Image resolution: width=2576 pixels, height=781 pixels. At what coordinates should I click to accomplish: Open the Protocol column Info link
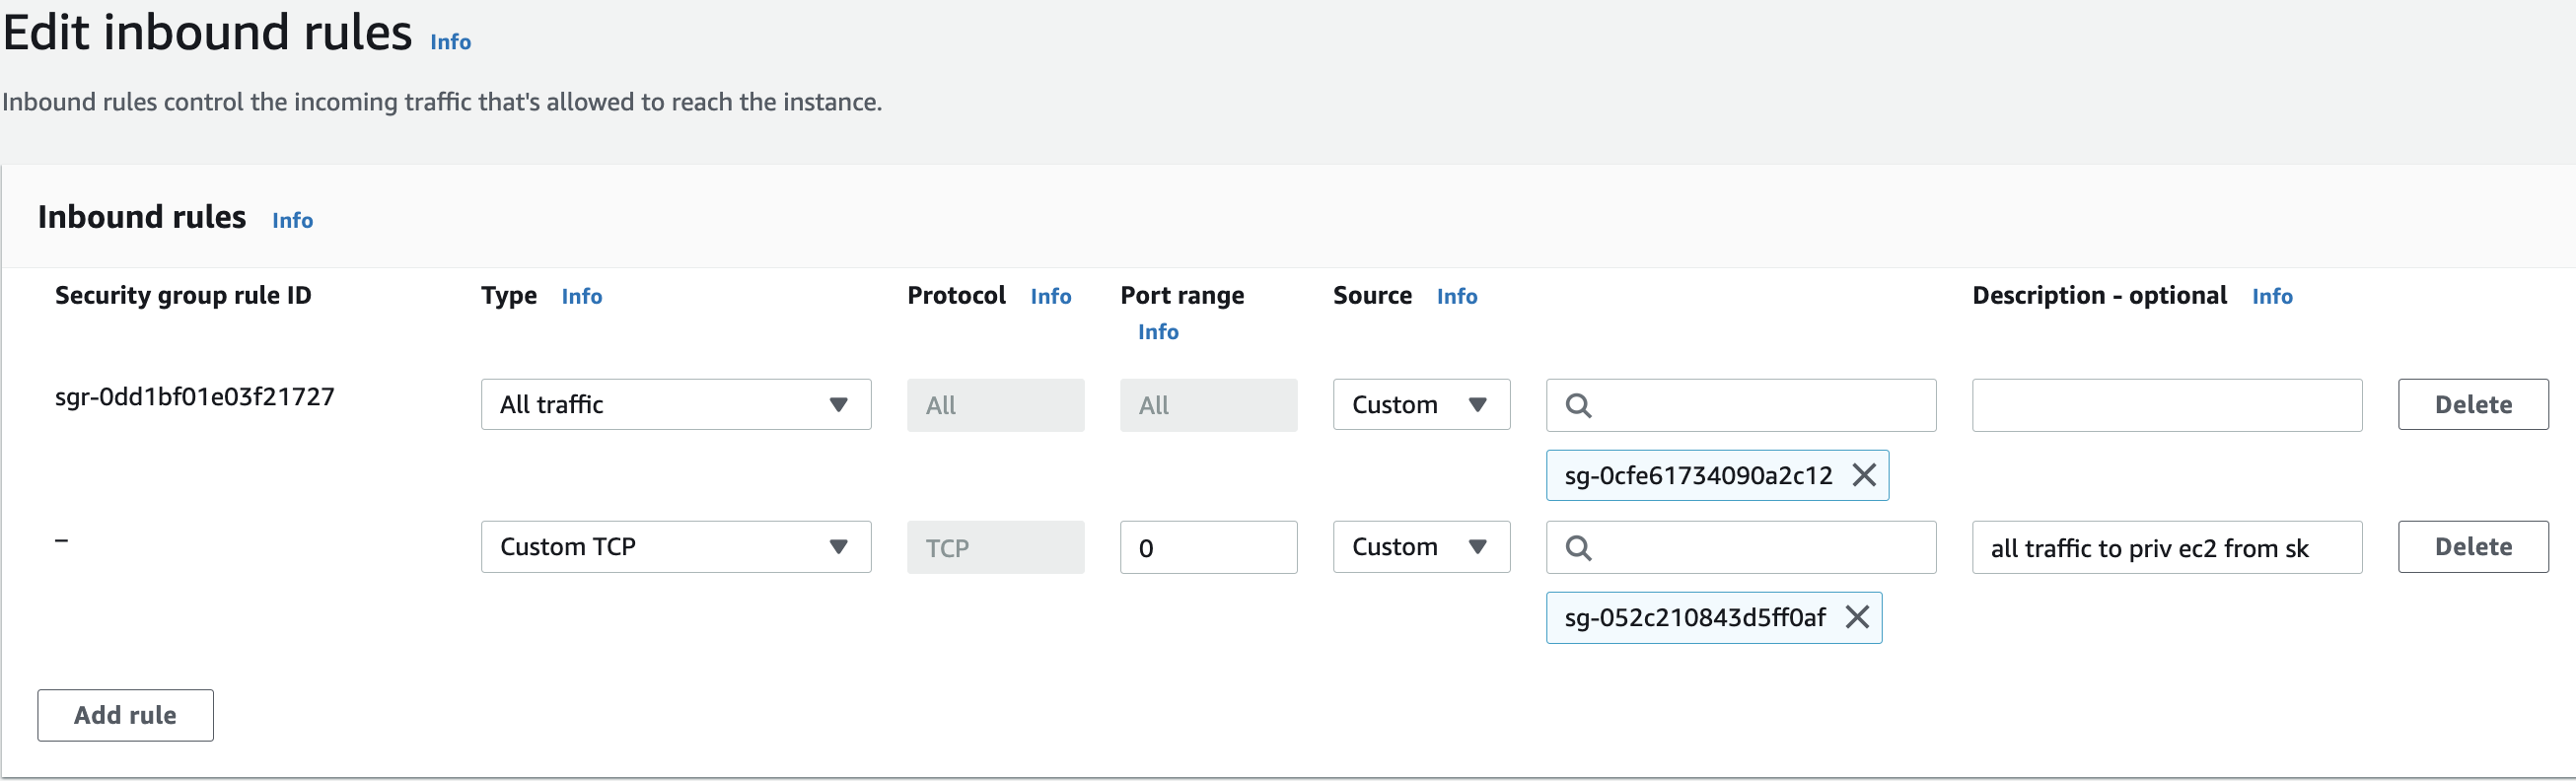1050,296
